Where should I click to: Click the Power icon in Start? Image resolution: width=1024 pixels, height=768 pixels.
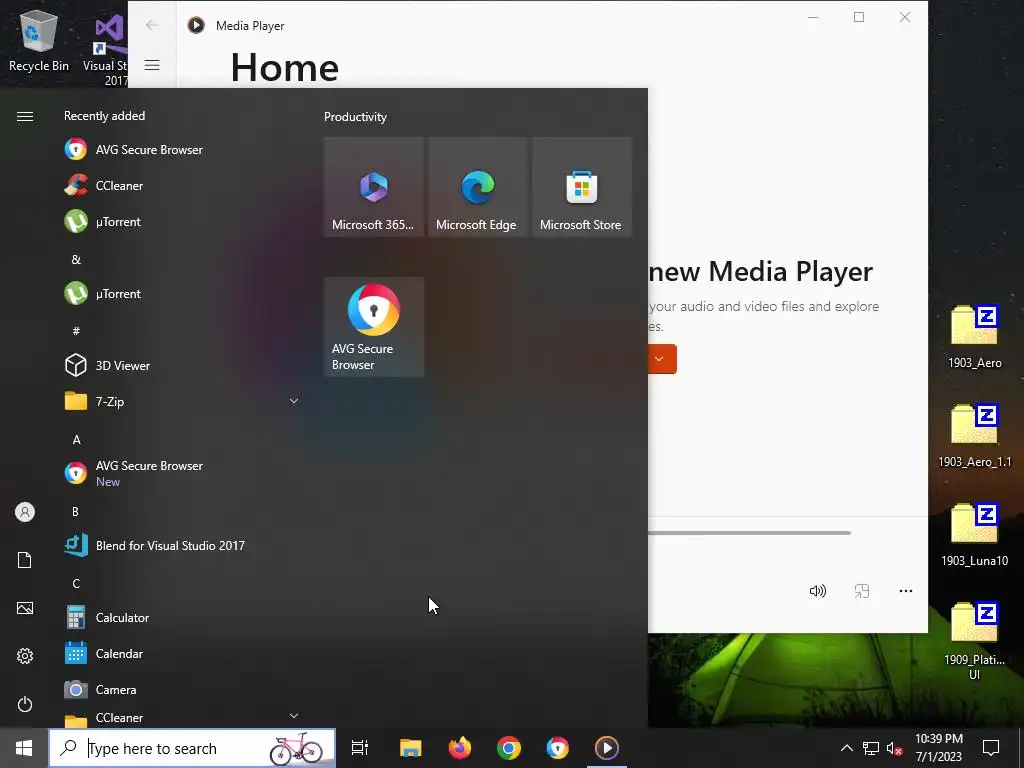pyautogui.click(x=25, y=704)
